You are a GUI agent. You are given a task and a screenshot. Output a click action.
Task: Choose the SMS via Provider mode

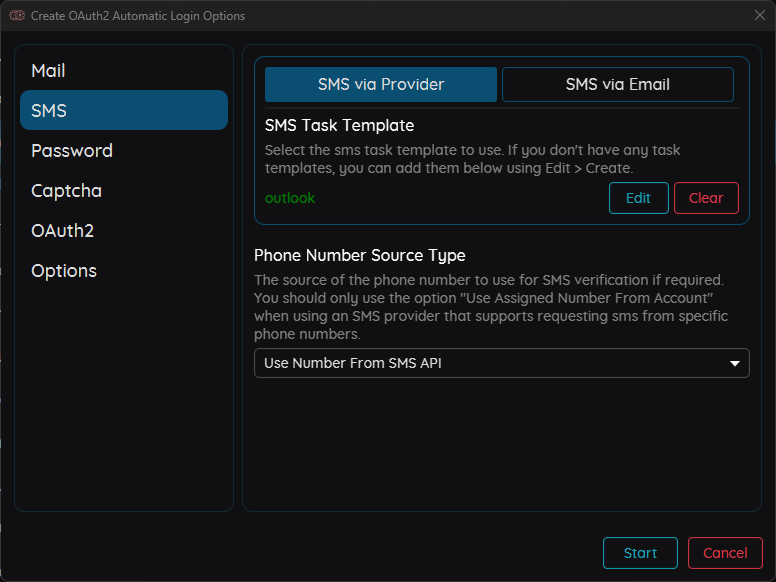(x=381, y=85)
